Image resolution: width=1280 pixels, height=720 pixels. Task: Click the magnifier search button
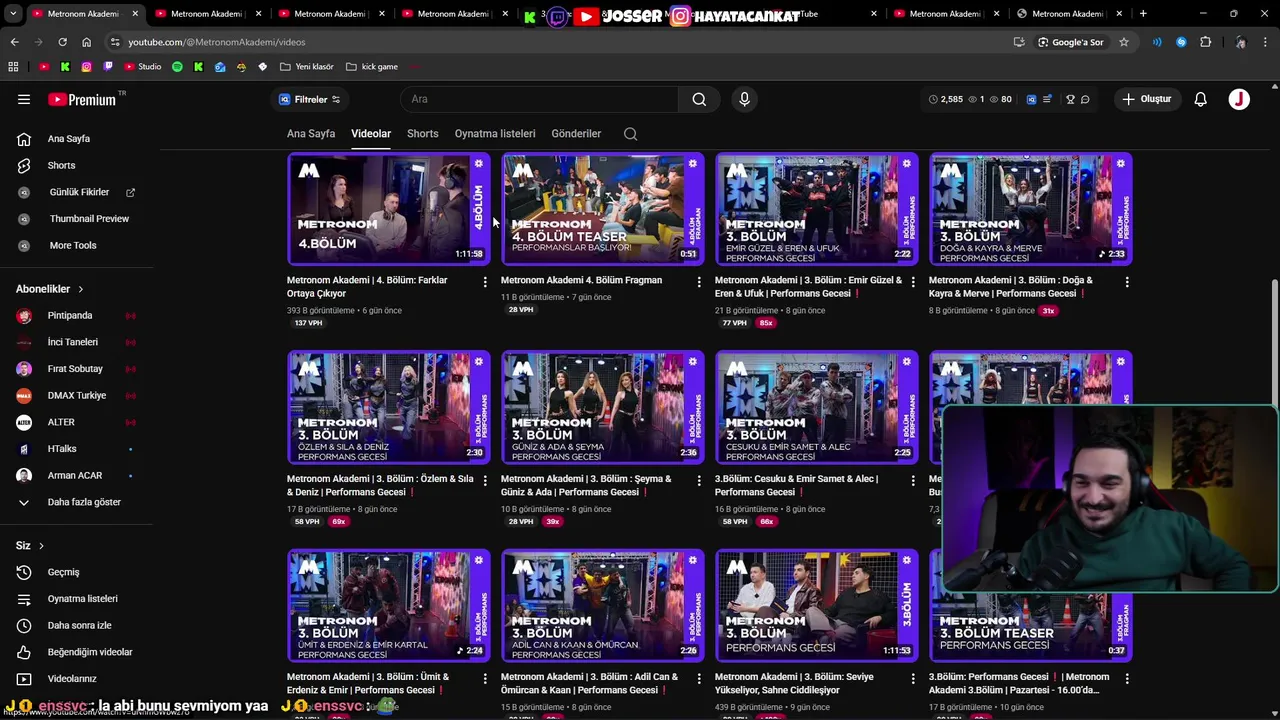(x=699, y=99)
